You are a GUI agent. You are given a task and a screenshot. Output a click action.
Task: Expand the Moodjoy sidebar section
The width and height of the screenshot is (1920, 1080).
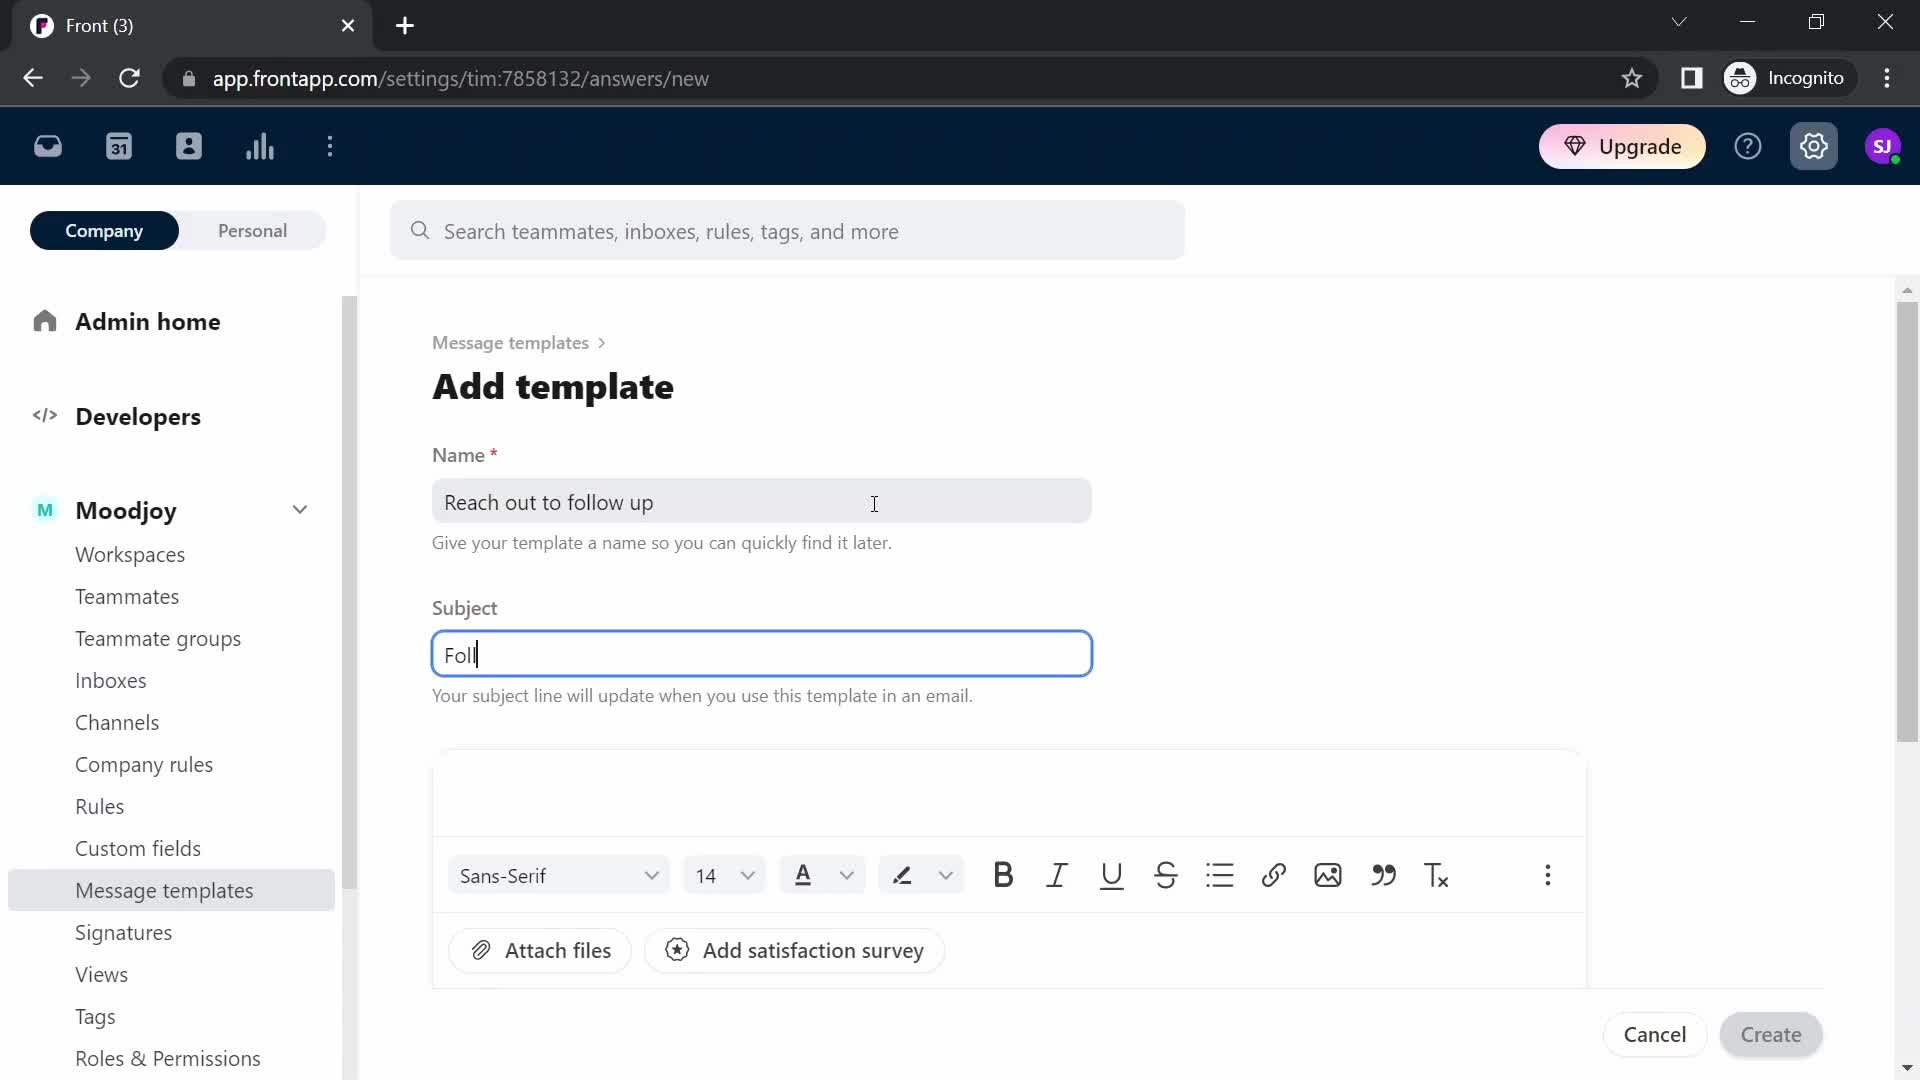tap(299, 510)
